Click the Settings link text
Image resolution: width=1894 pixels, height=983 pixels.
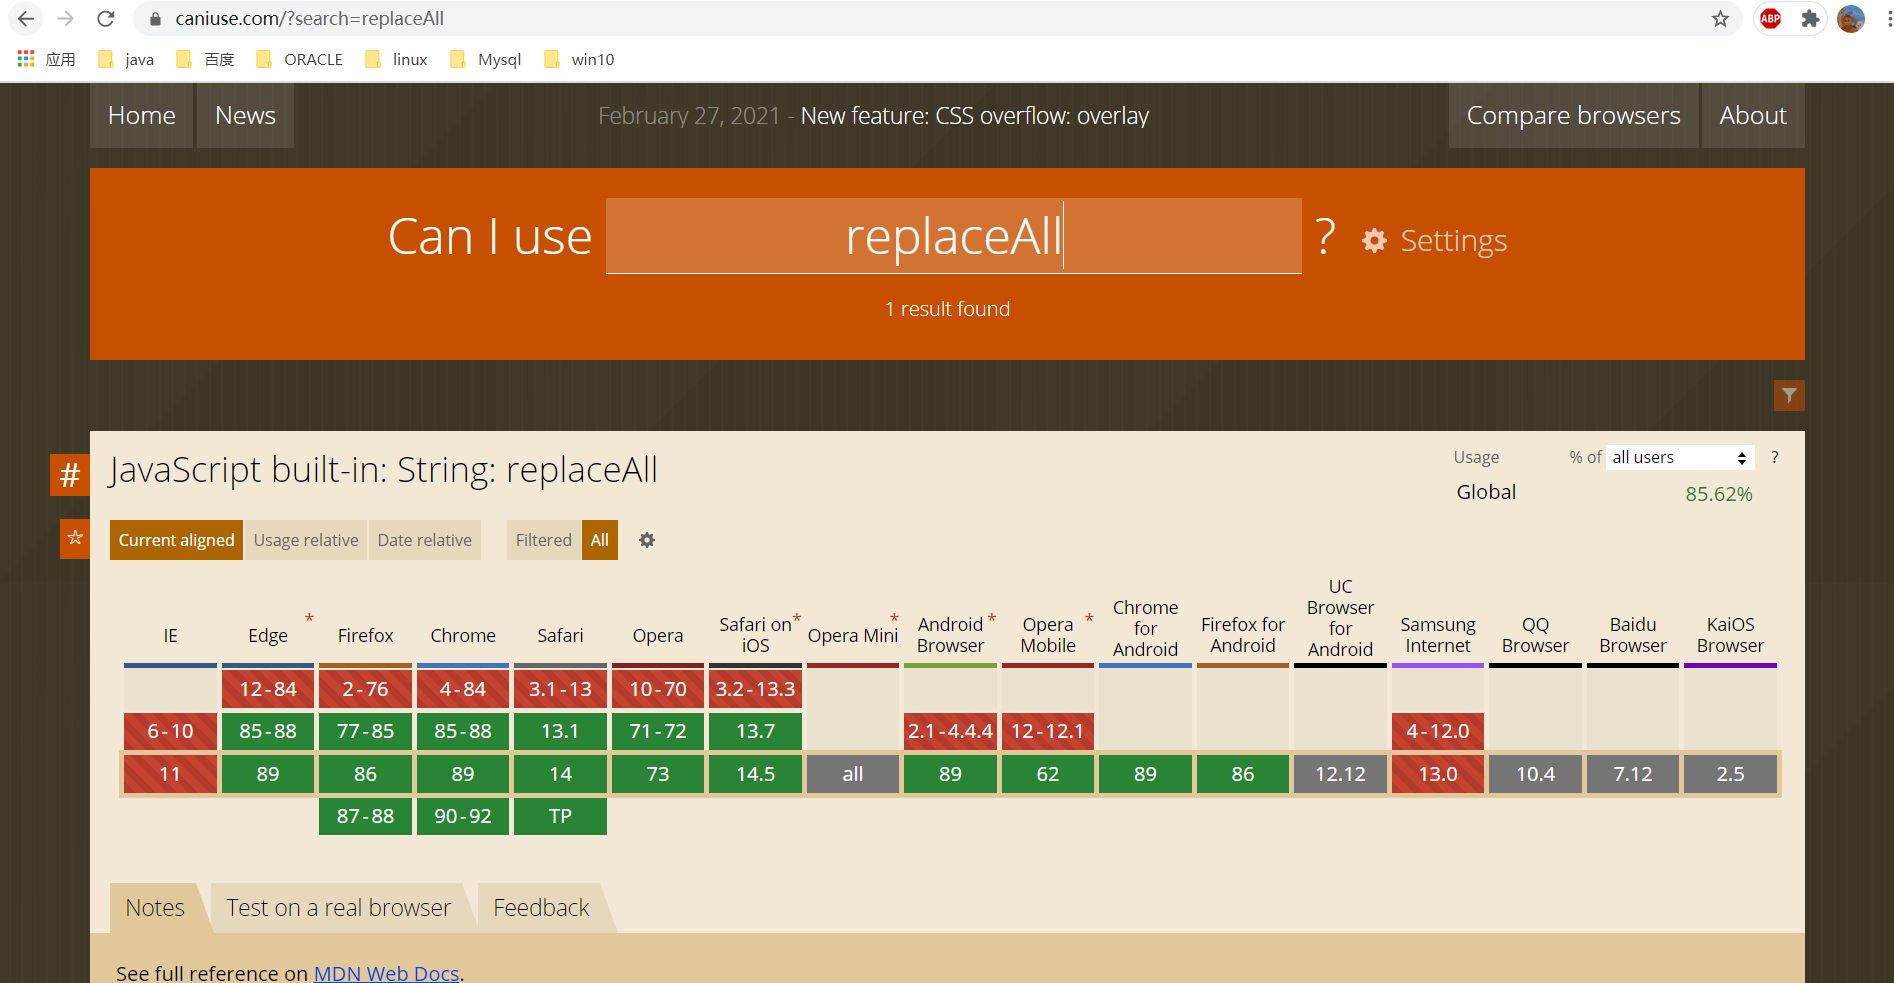(x=1453, y=240)
